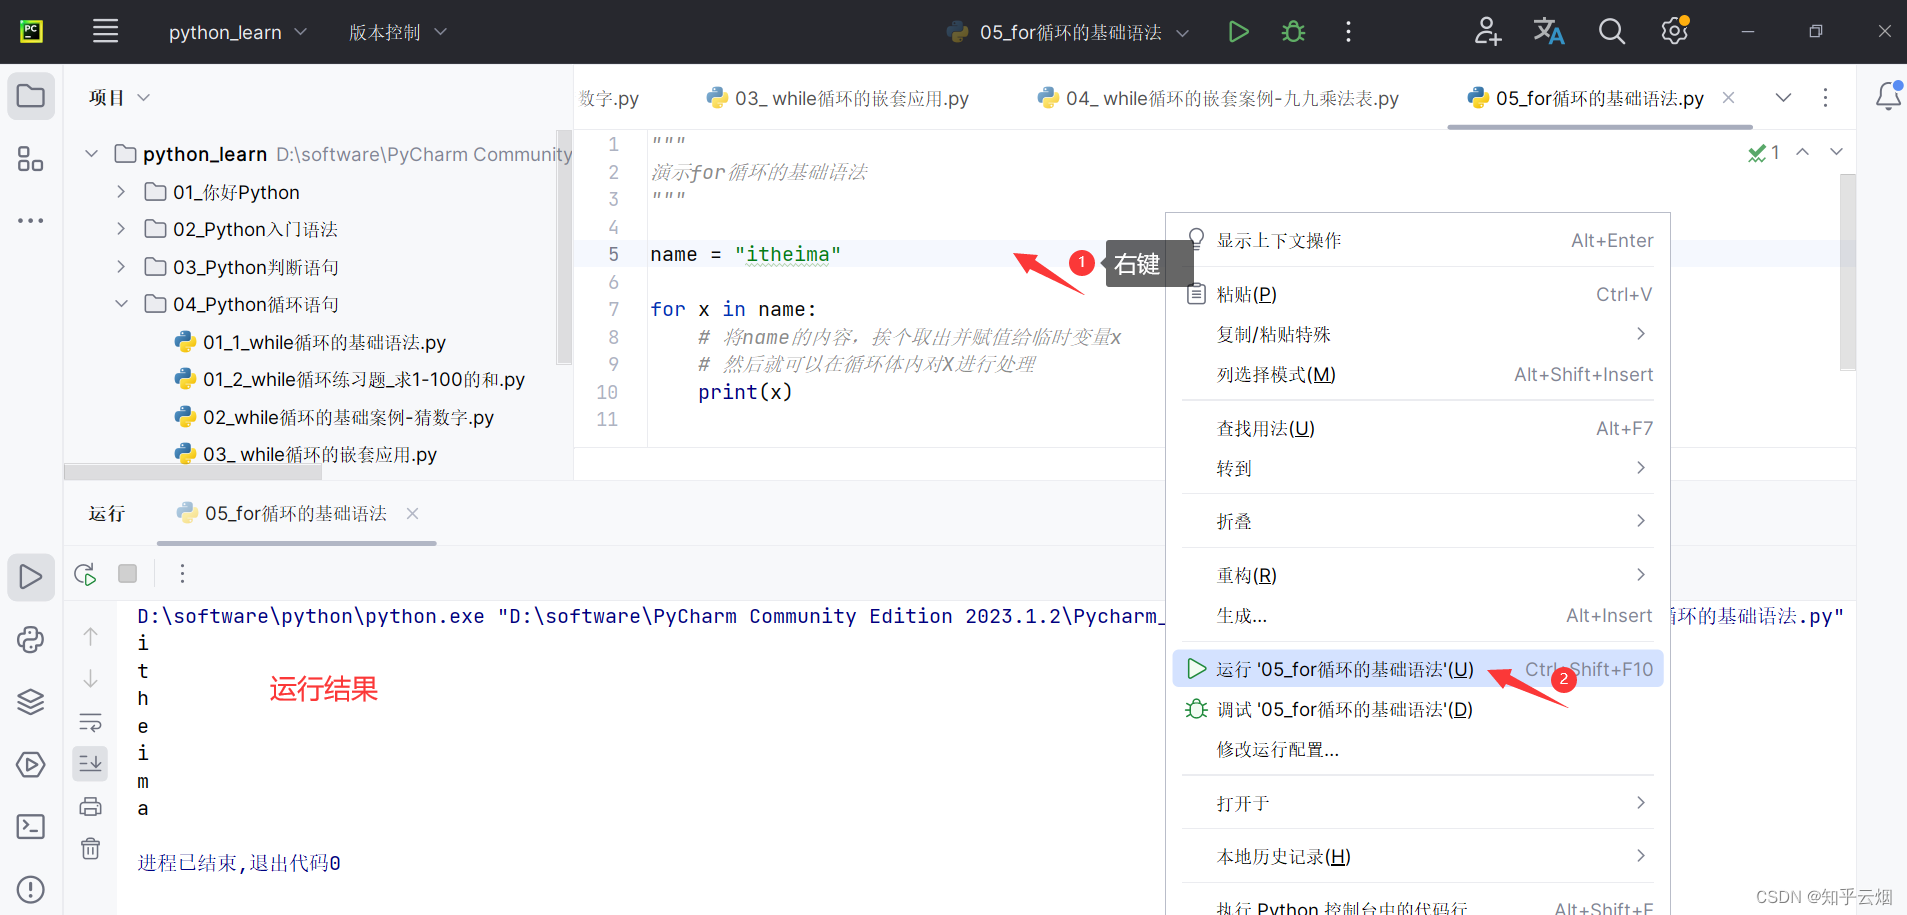Start debugging with the bug icon
This screenshot has width=1907, height=915.
(x=1293, y=32)
